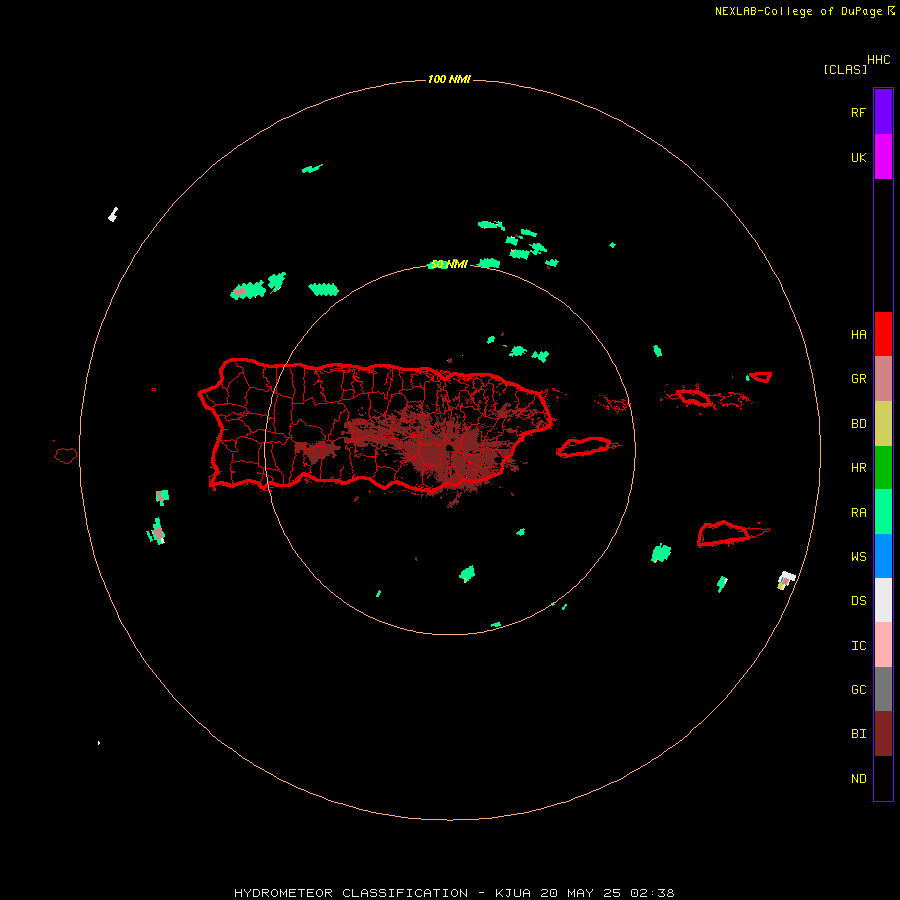Image resolution: width=900 pixels, height=900 pixels.
Task: Click the HR legend label
Action: click(858, 468)
